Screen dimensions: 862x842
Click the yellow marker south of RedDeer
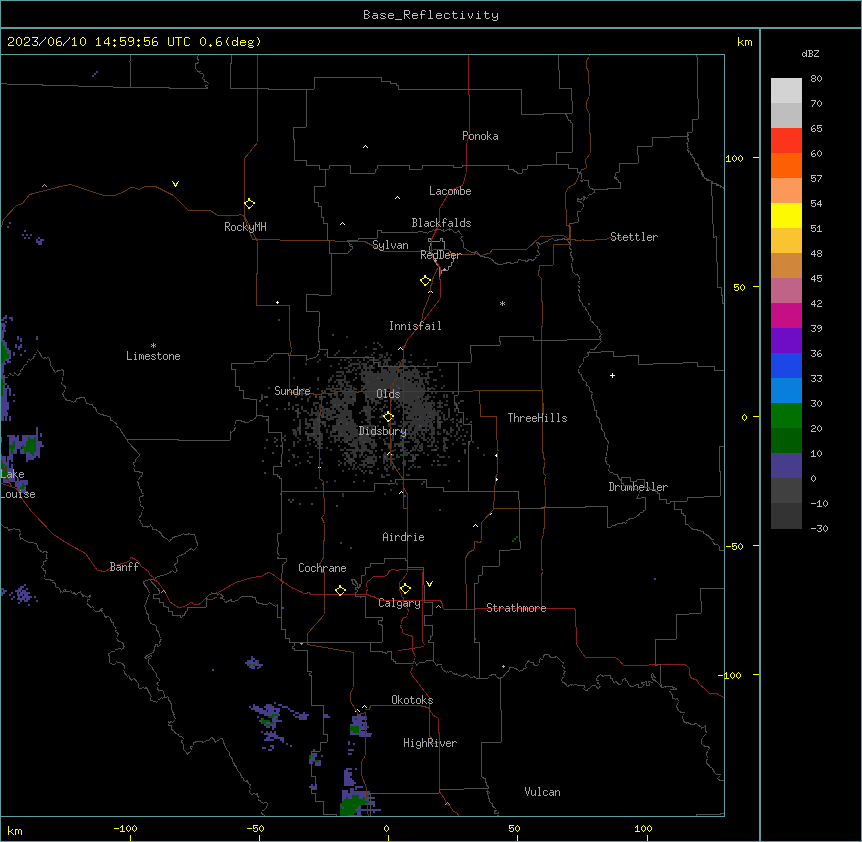(x=426, y=281)
